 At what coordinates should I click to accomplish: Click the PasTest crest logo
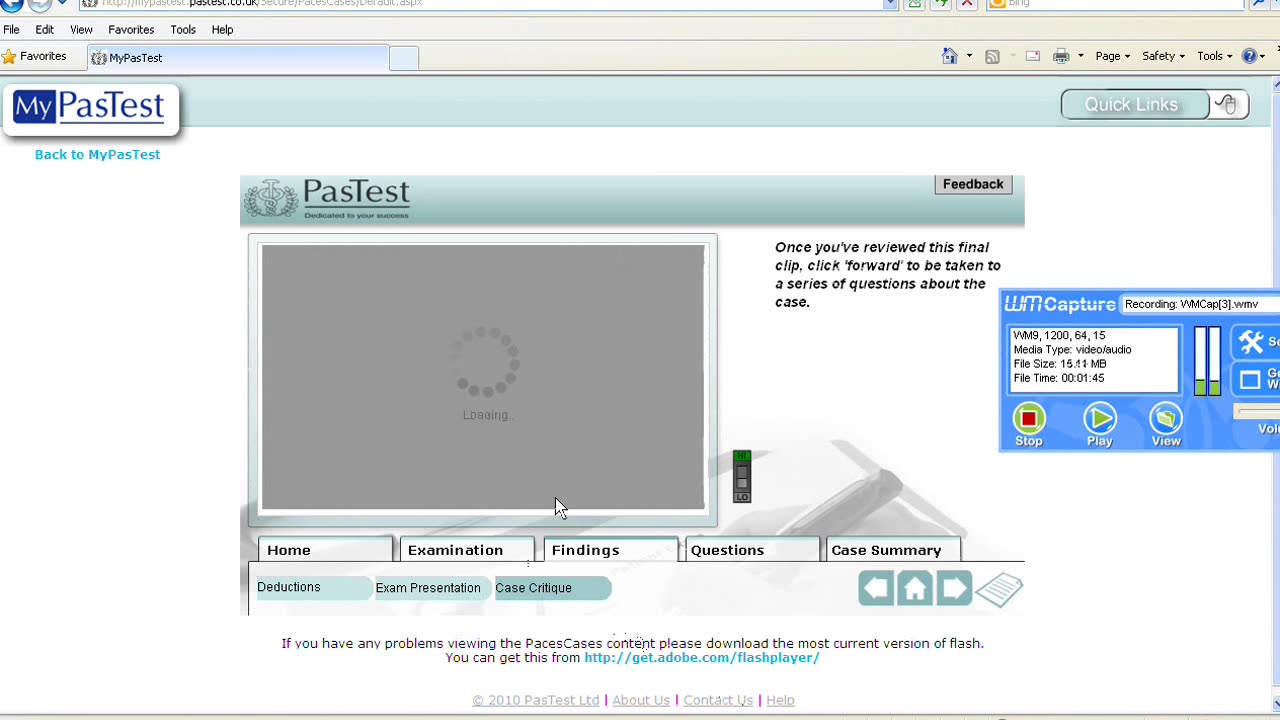tap(327, 198)
